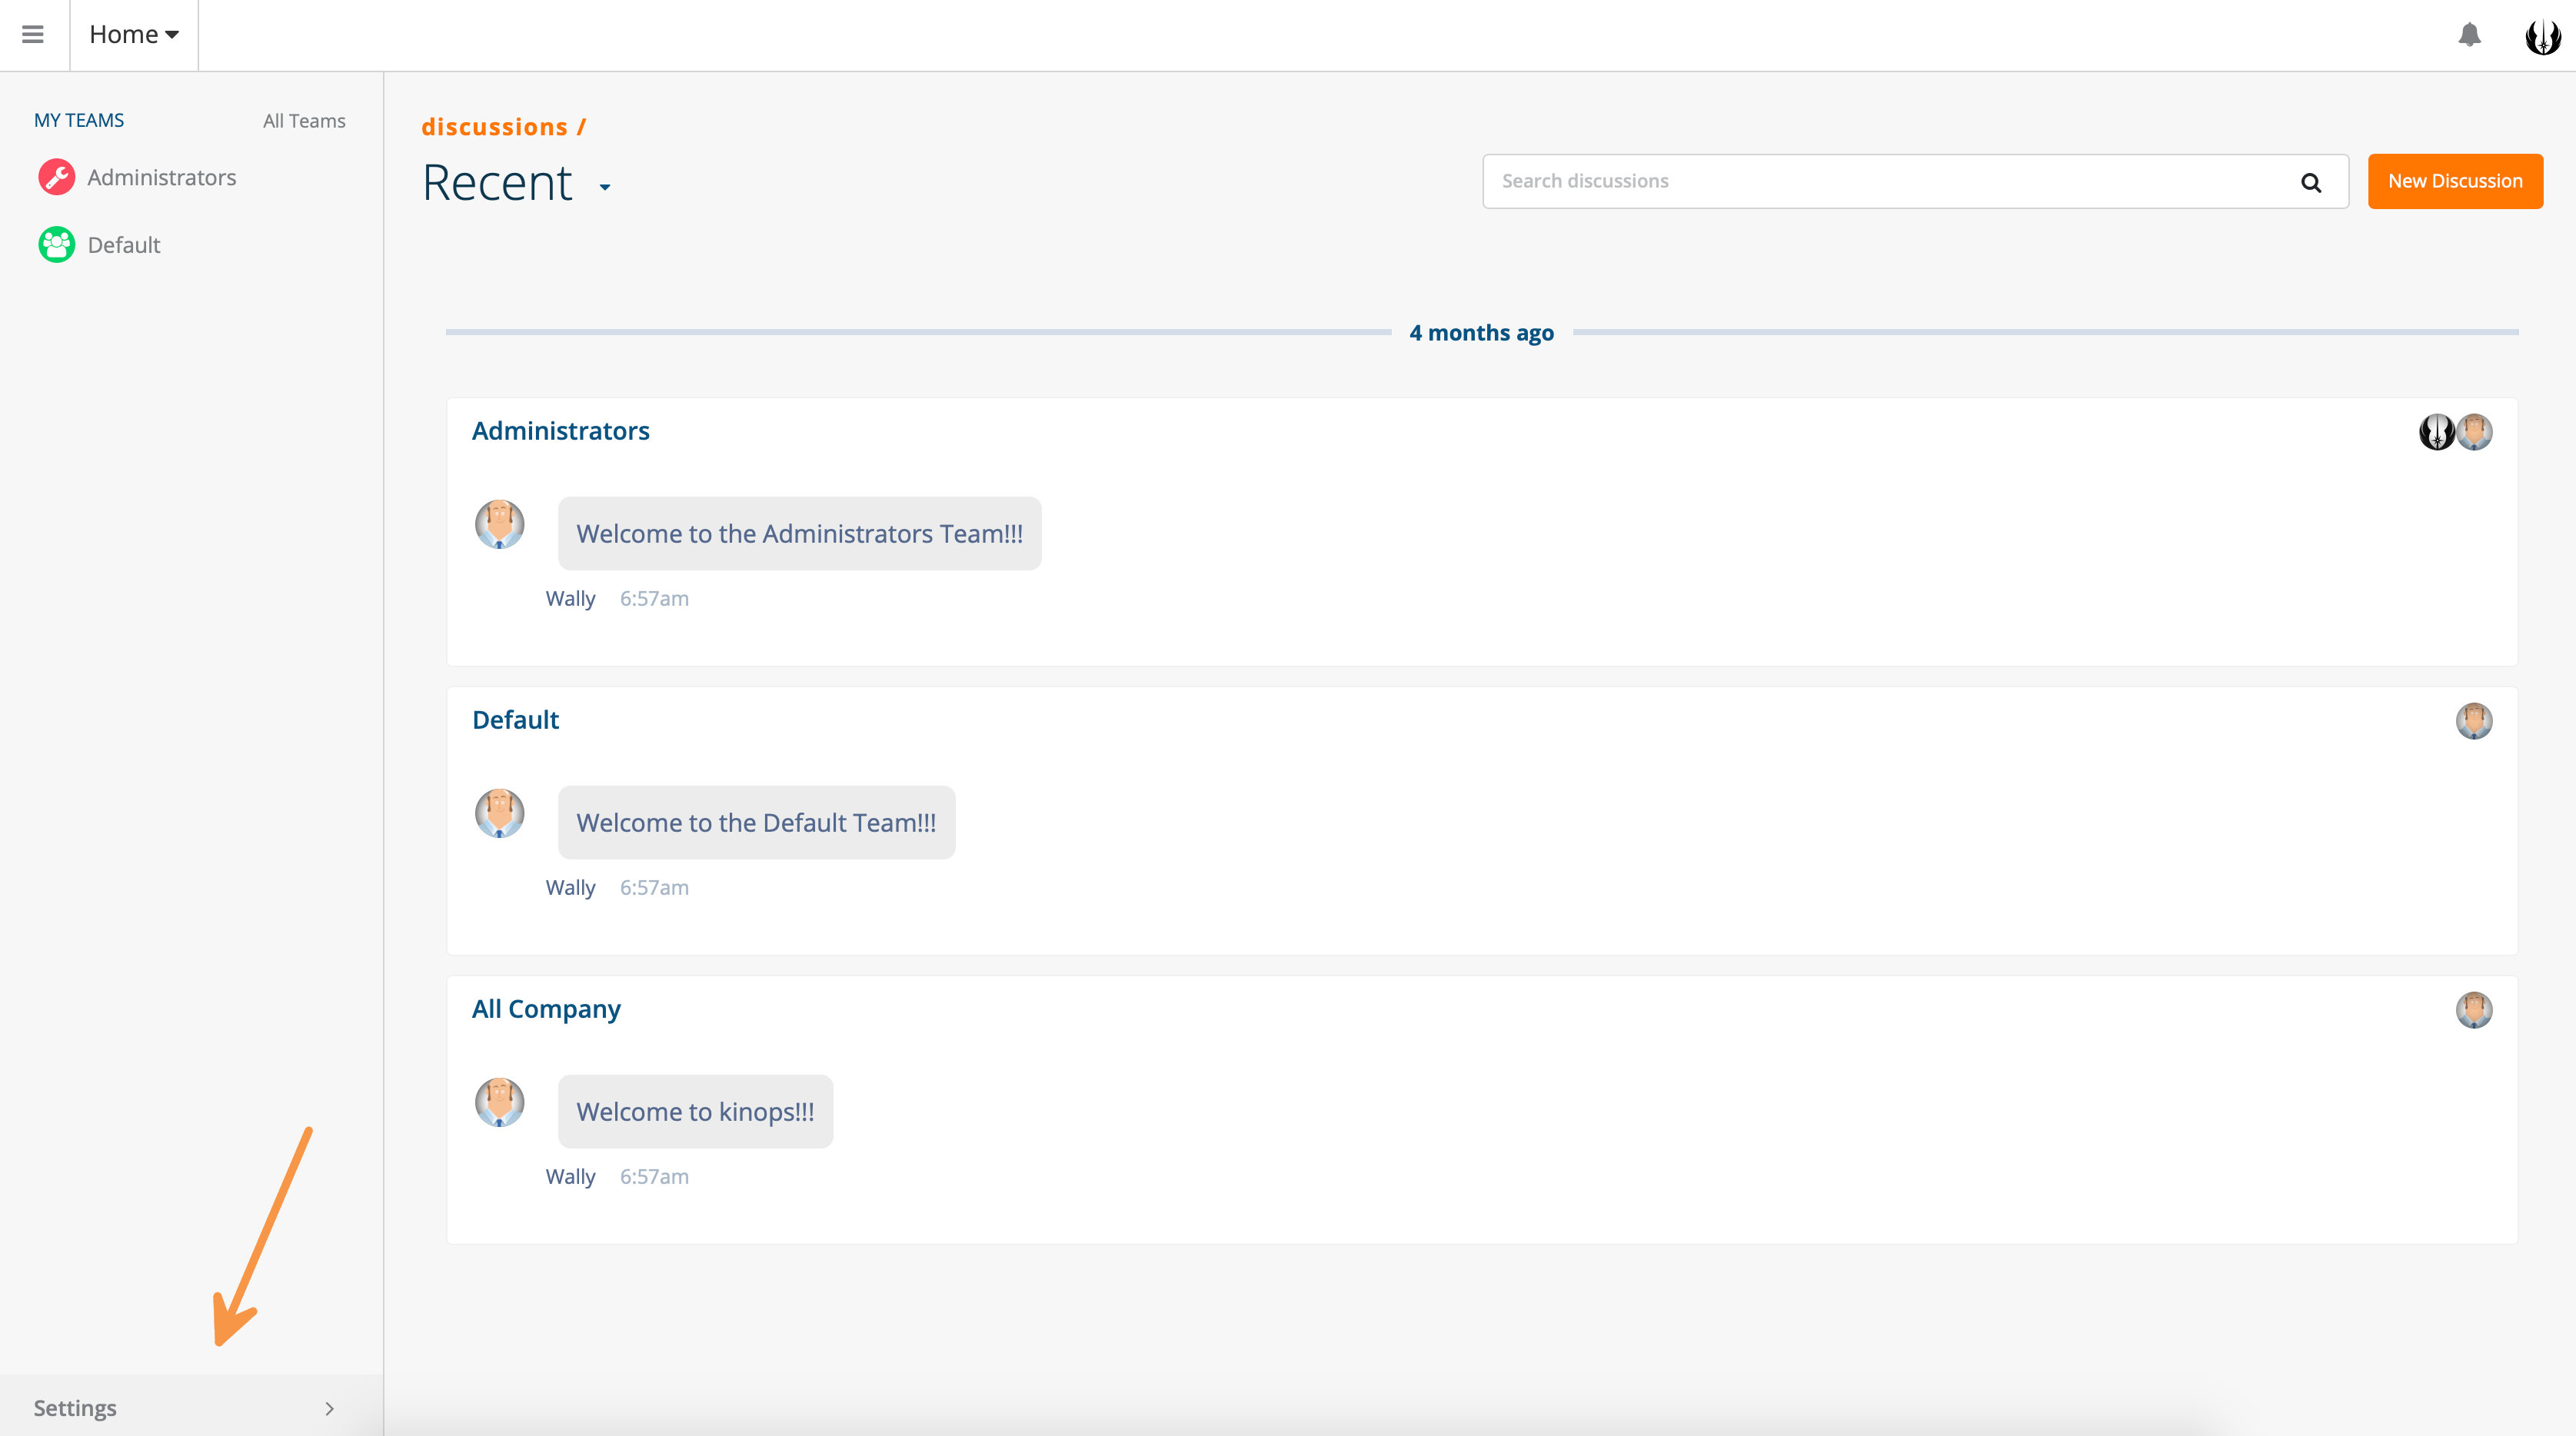Expand the Settings chevron in sidebar
2576x1436 pixels.
pyautogui.click(x=329, y=1408)
